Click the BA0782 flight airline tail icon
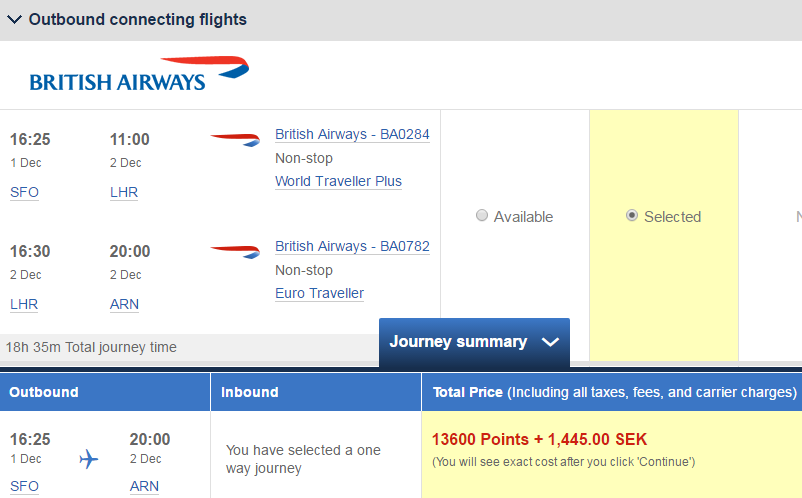 [x=235, y=251]
